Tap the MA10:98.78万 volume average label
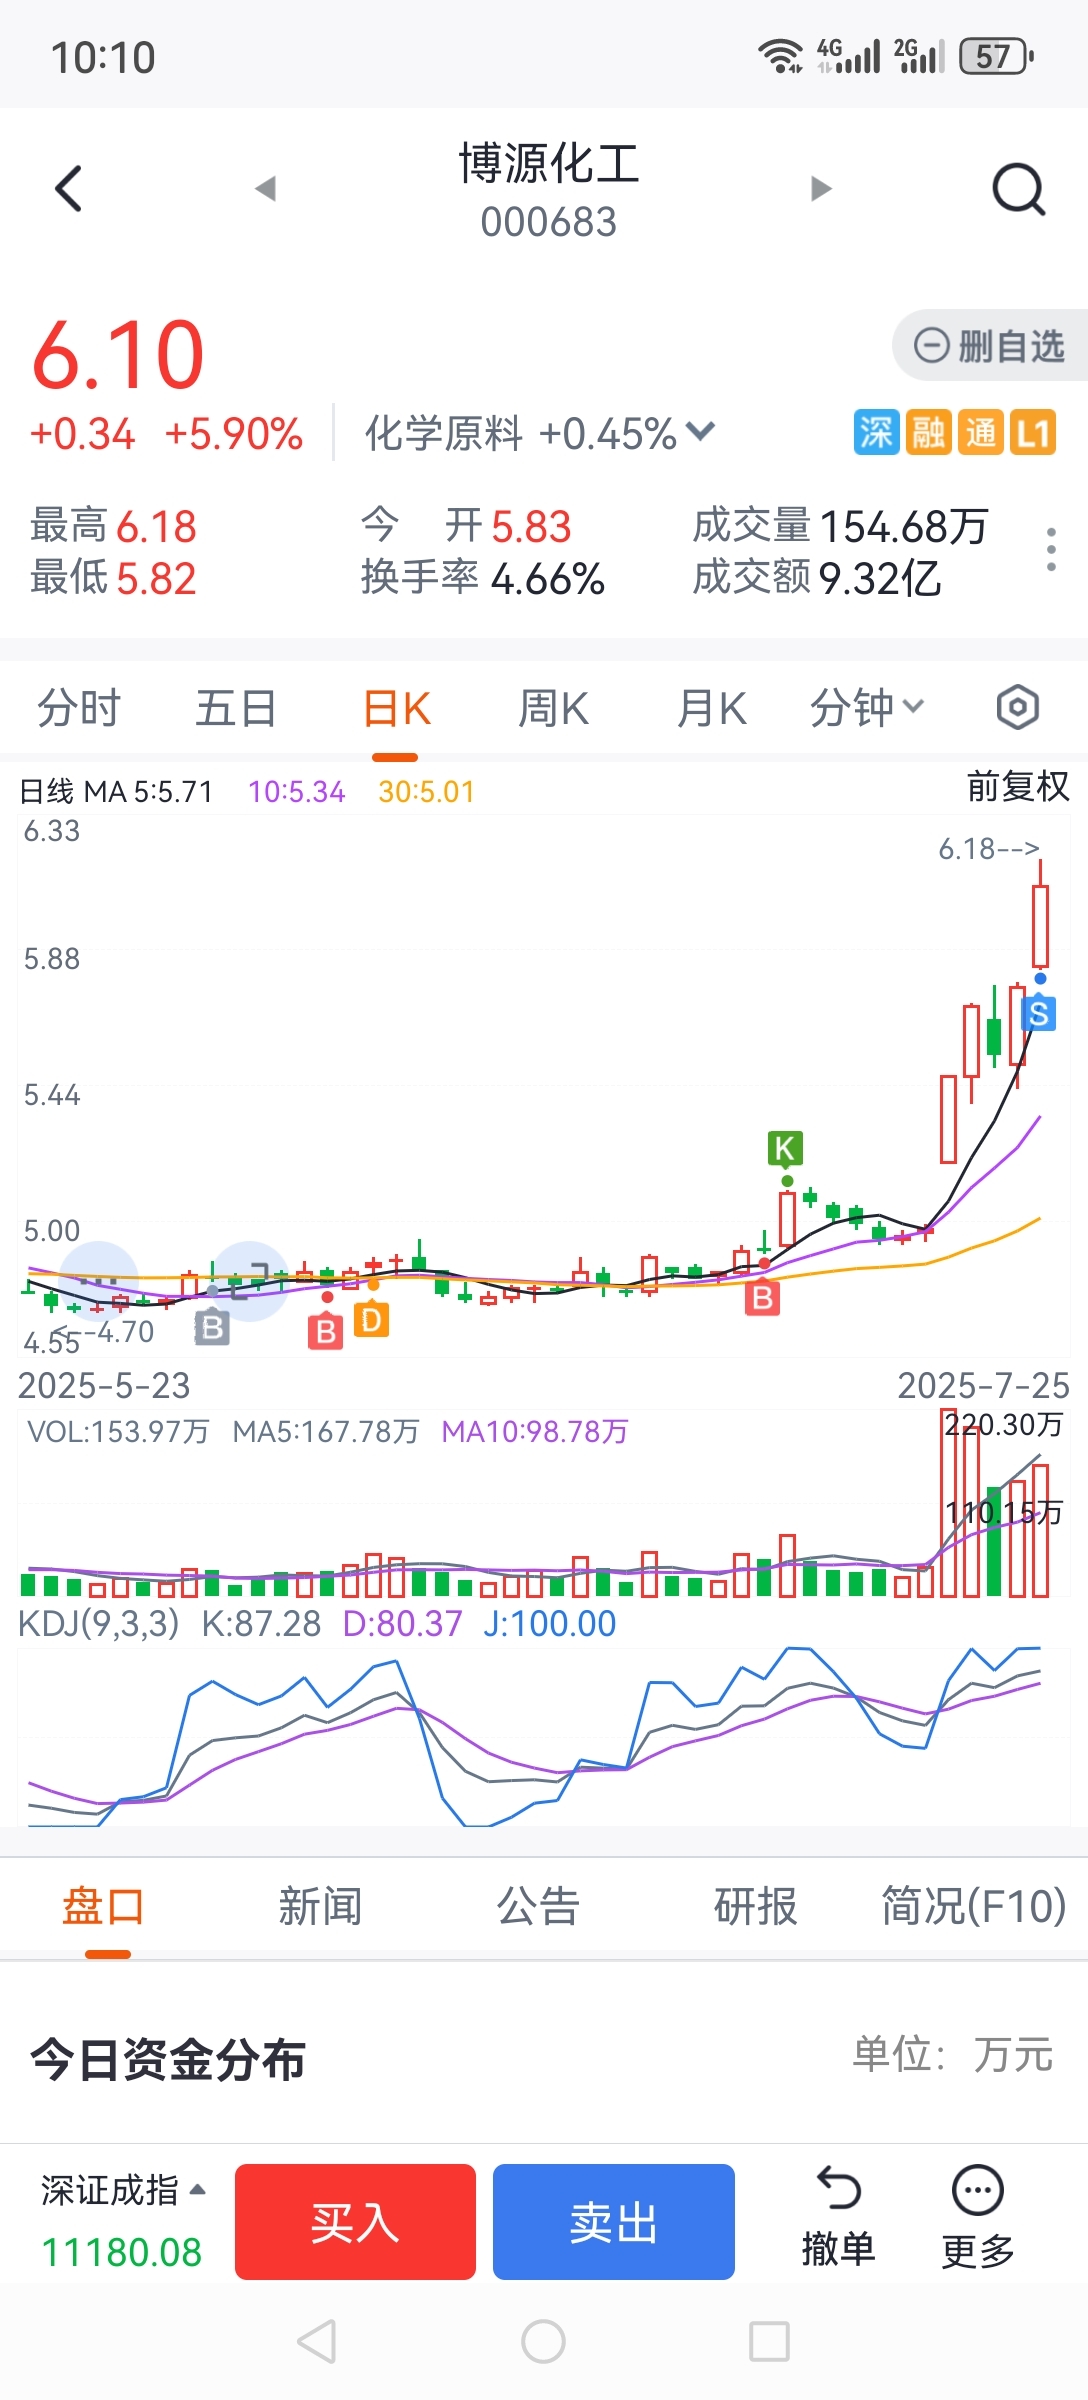 click(x=535, y=1432)
